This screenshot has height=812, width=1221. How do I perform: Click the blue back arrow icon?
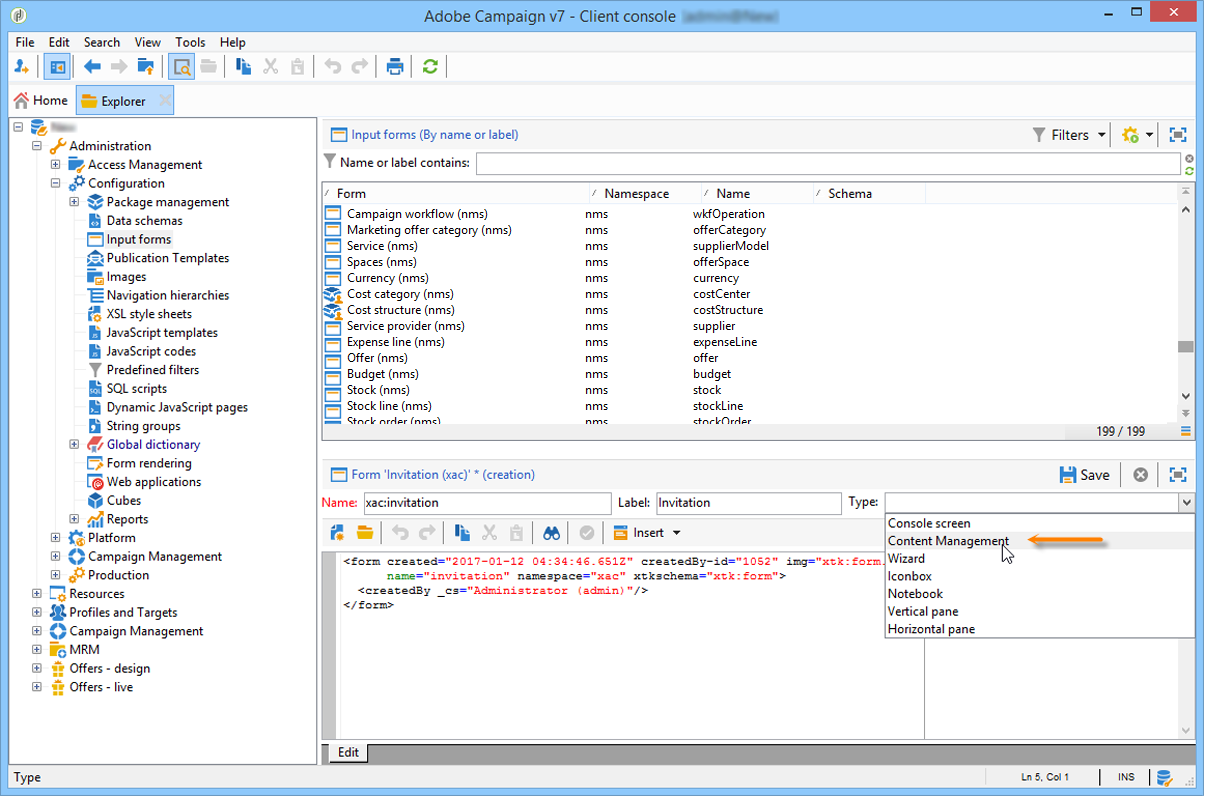point(92,67)
